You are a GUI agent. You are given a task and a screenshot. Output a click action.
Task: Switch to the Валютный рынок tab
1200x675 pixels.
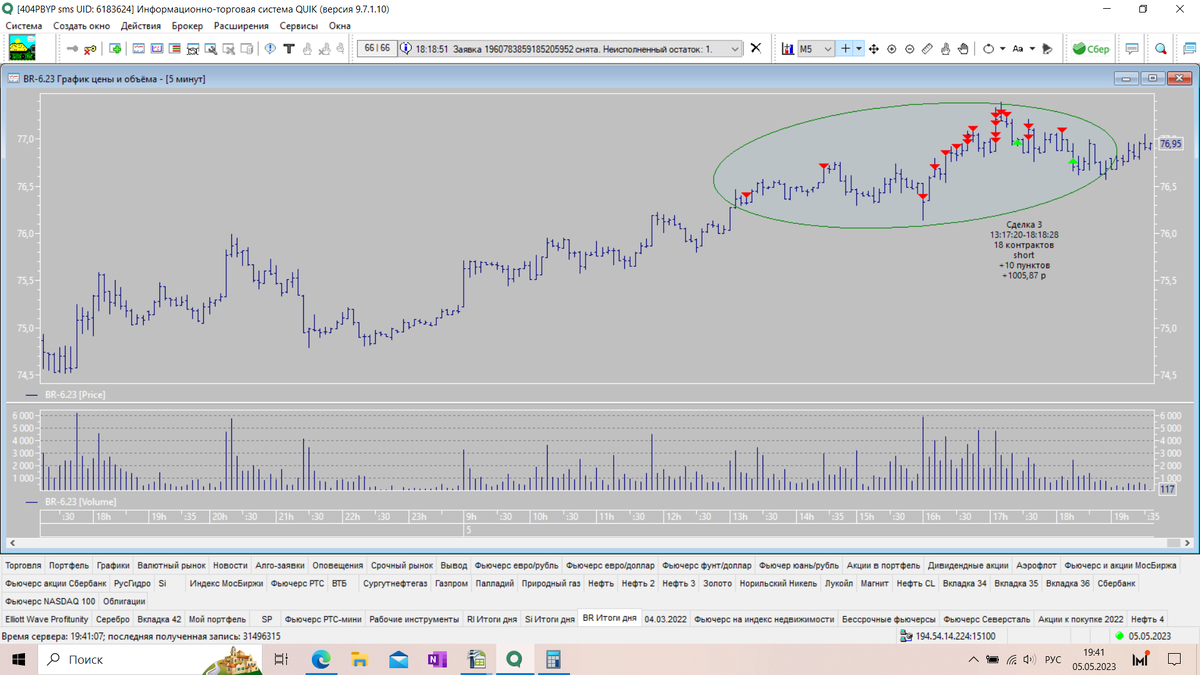[x=171, y=564]
